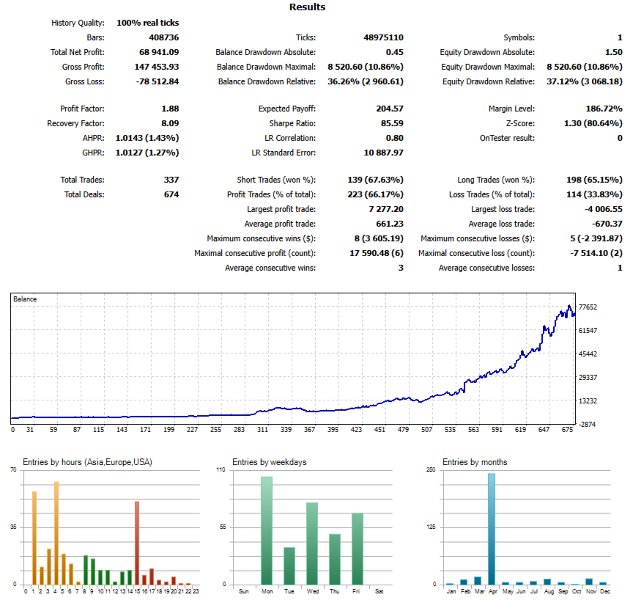The image size is (633, 600).
Task: Click Largest loss trade value -4 006.55
Action: [x=604, y=209]
